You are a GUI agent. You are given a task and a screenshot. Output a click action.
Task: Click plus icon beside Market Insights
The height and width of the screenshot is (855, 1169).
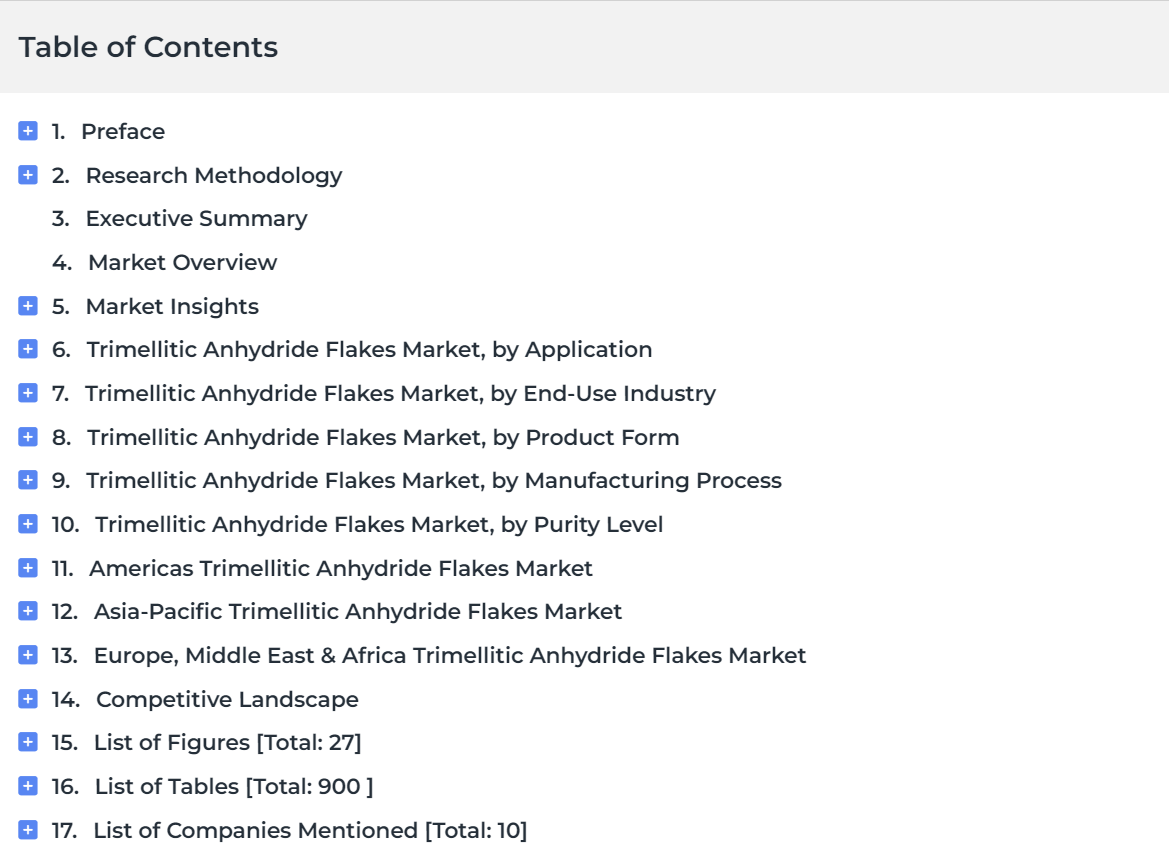[x=28, y=306]
